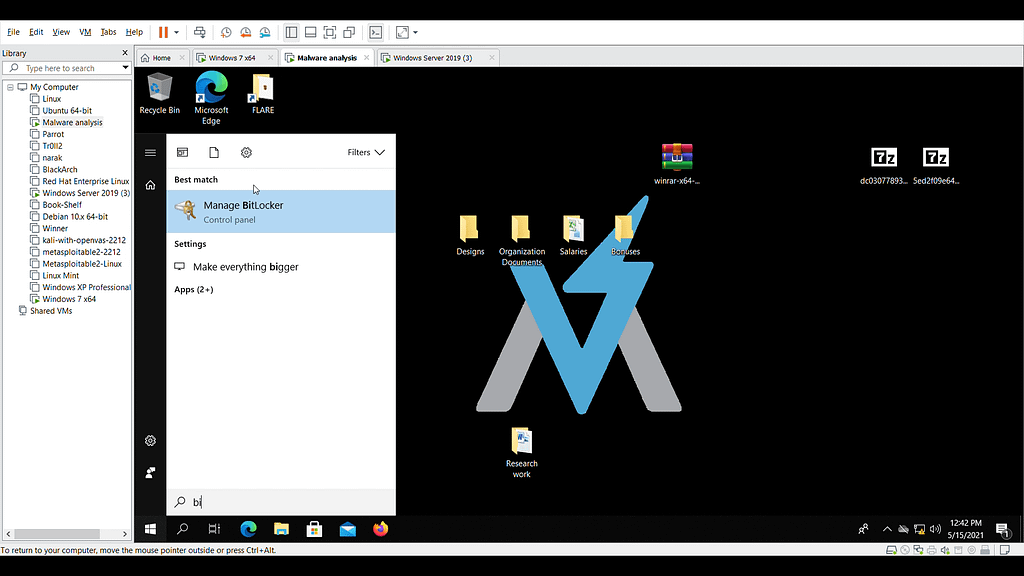The width and height of the screenshot is (1024, 576).
Task: Open Recycle Bin desktop icon
Action: 159,93
